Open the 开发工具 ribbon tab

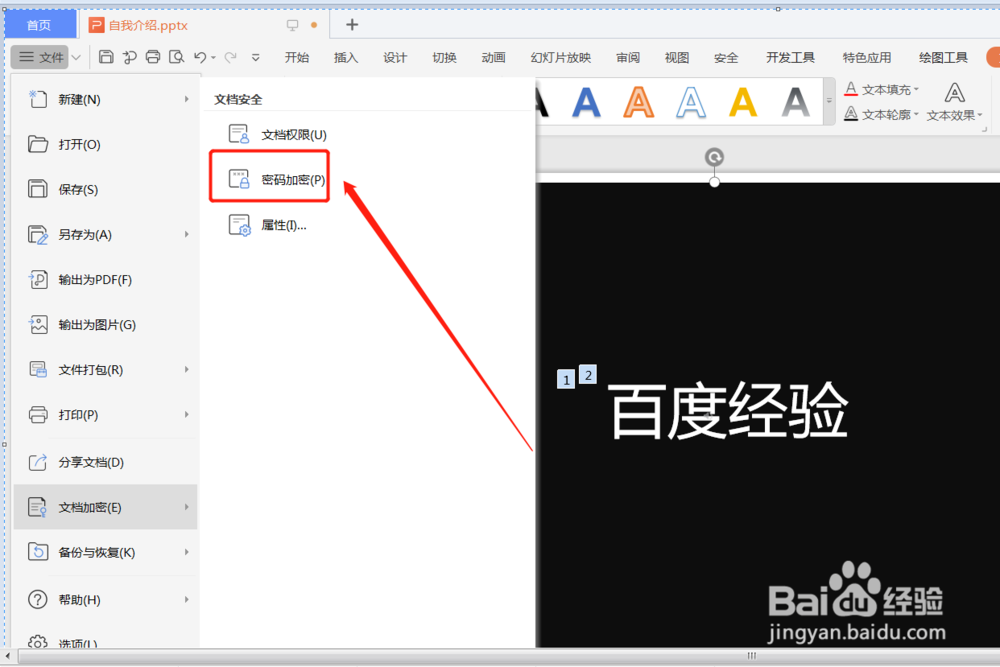tap(791, 57)
